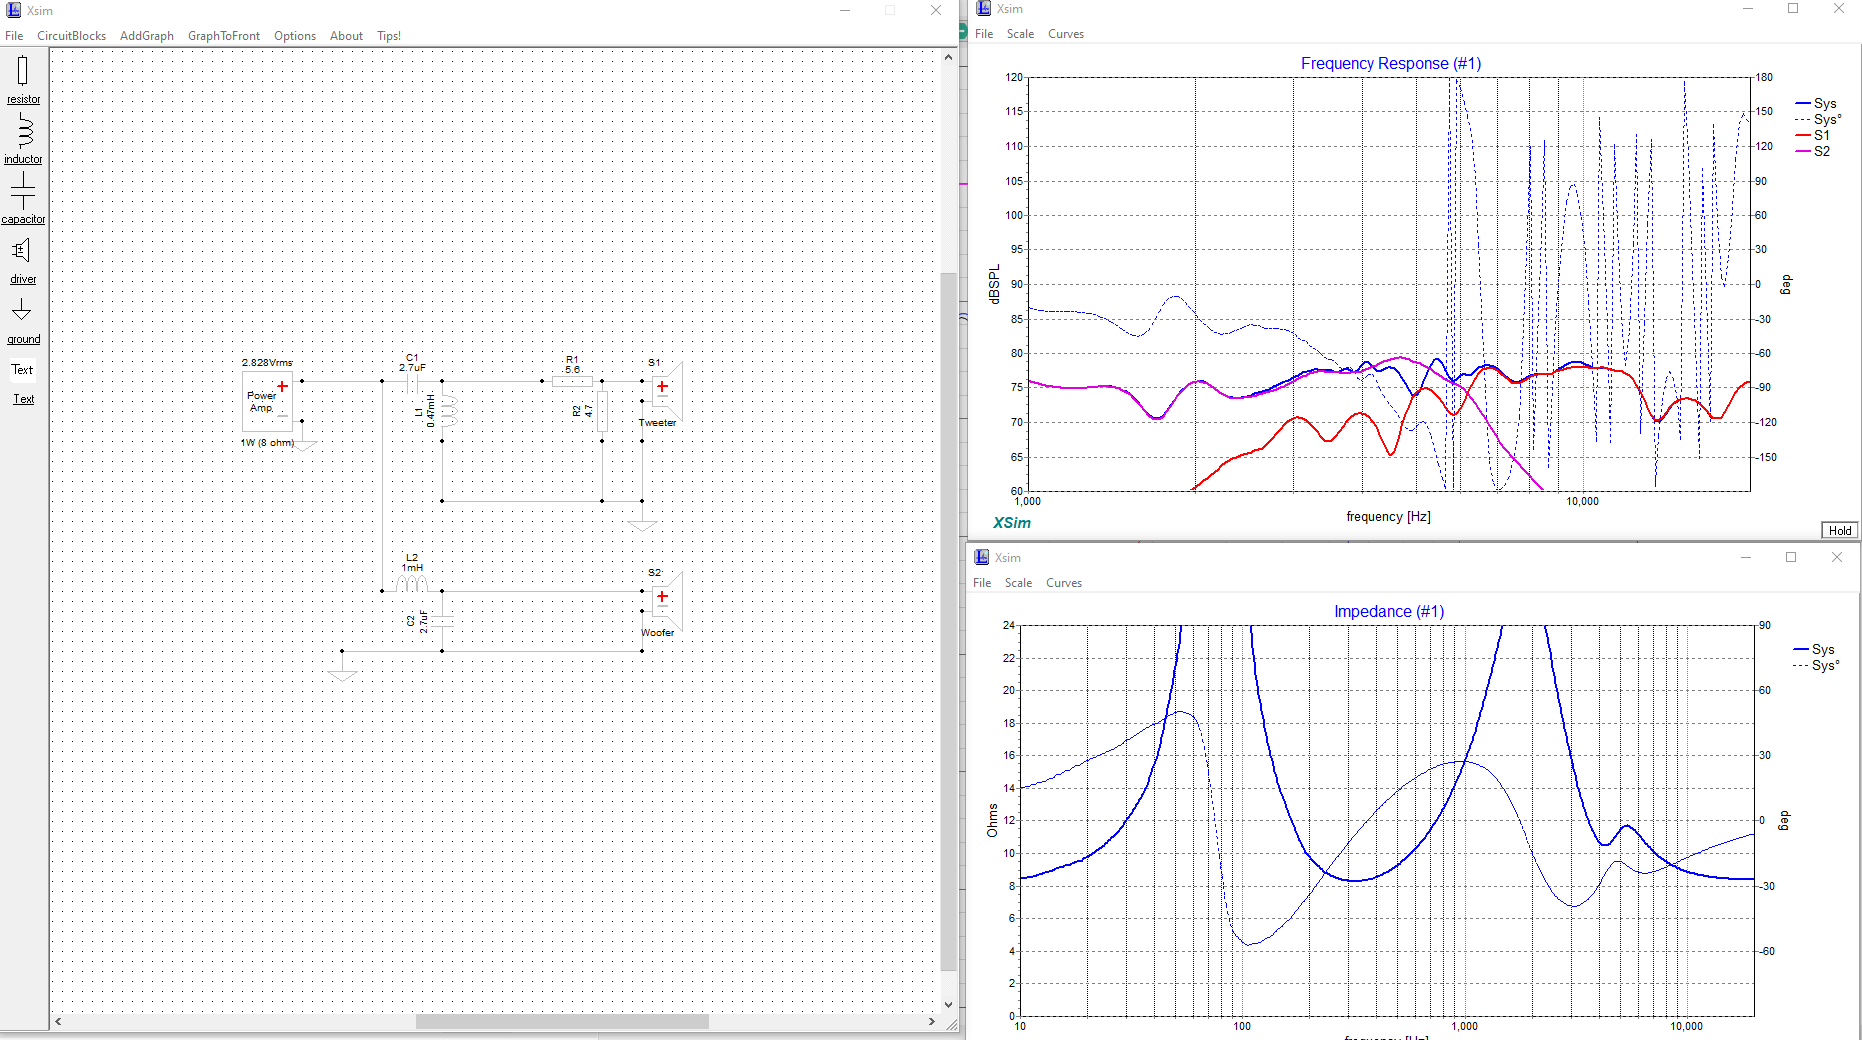Open Curves menu in Frequency Response window
The width and height of the screenshot is (1862, 1040).
tap(1066, 34)
